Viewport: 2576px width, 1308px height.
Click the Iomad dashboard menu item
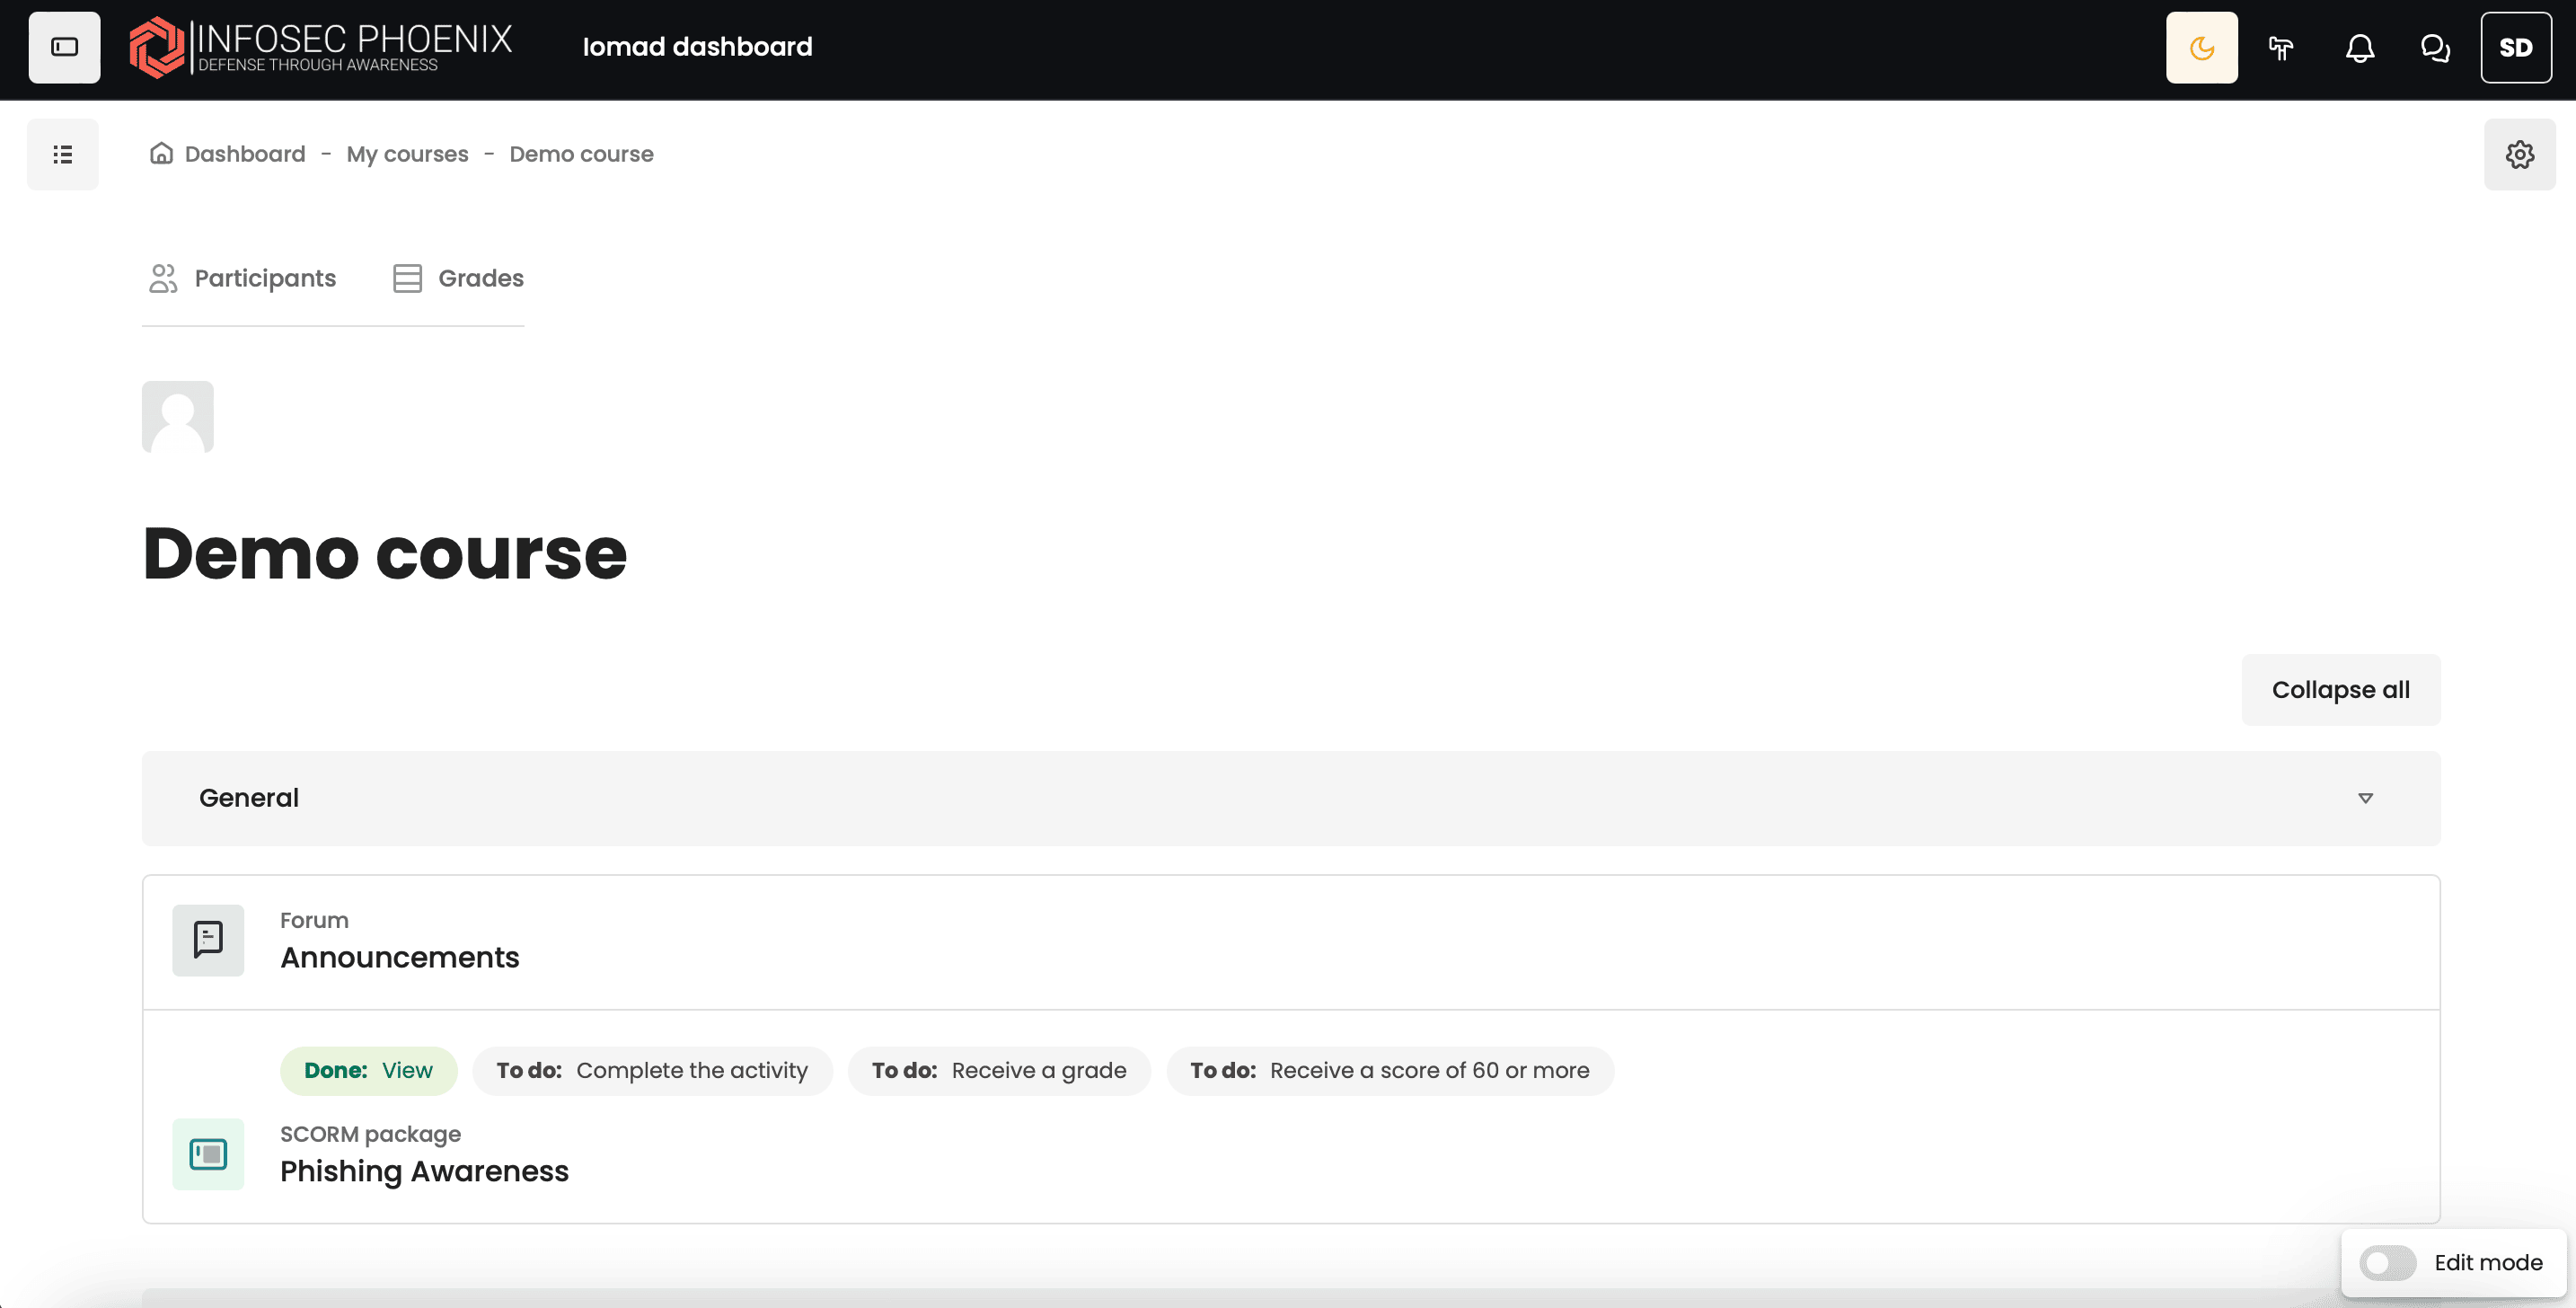[697, 47]
